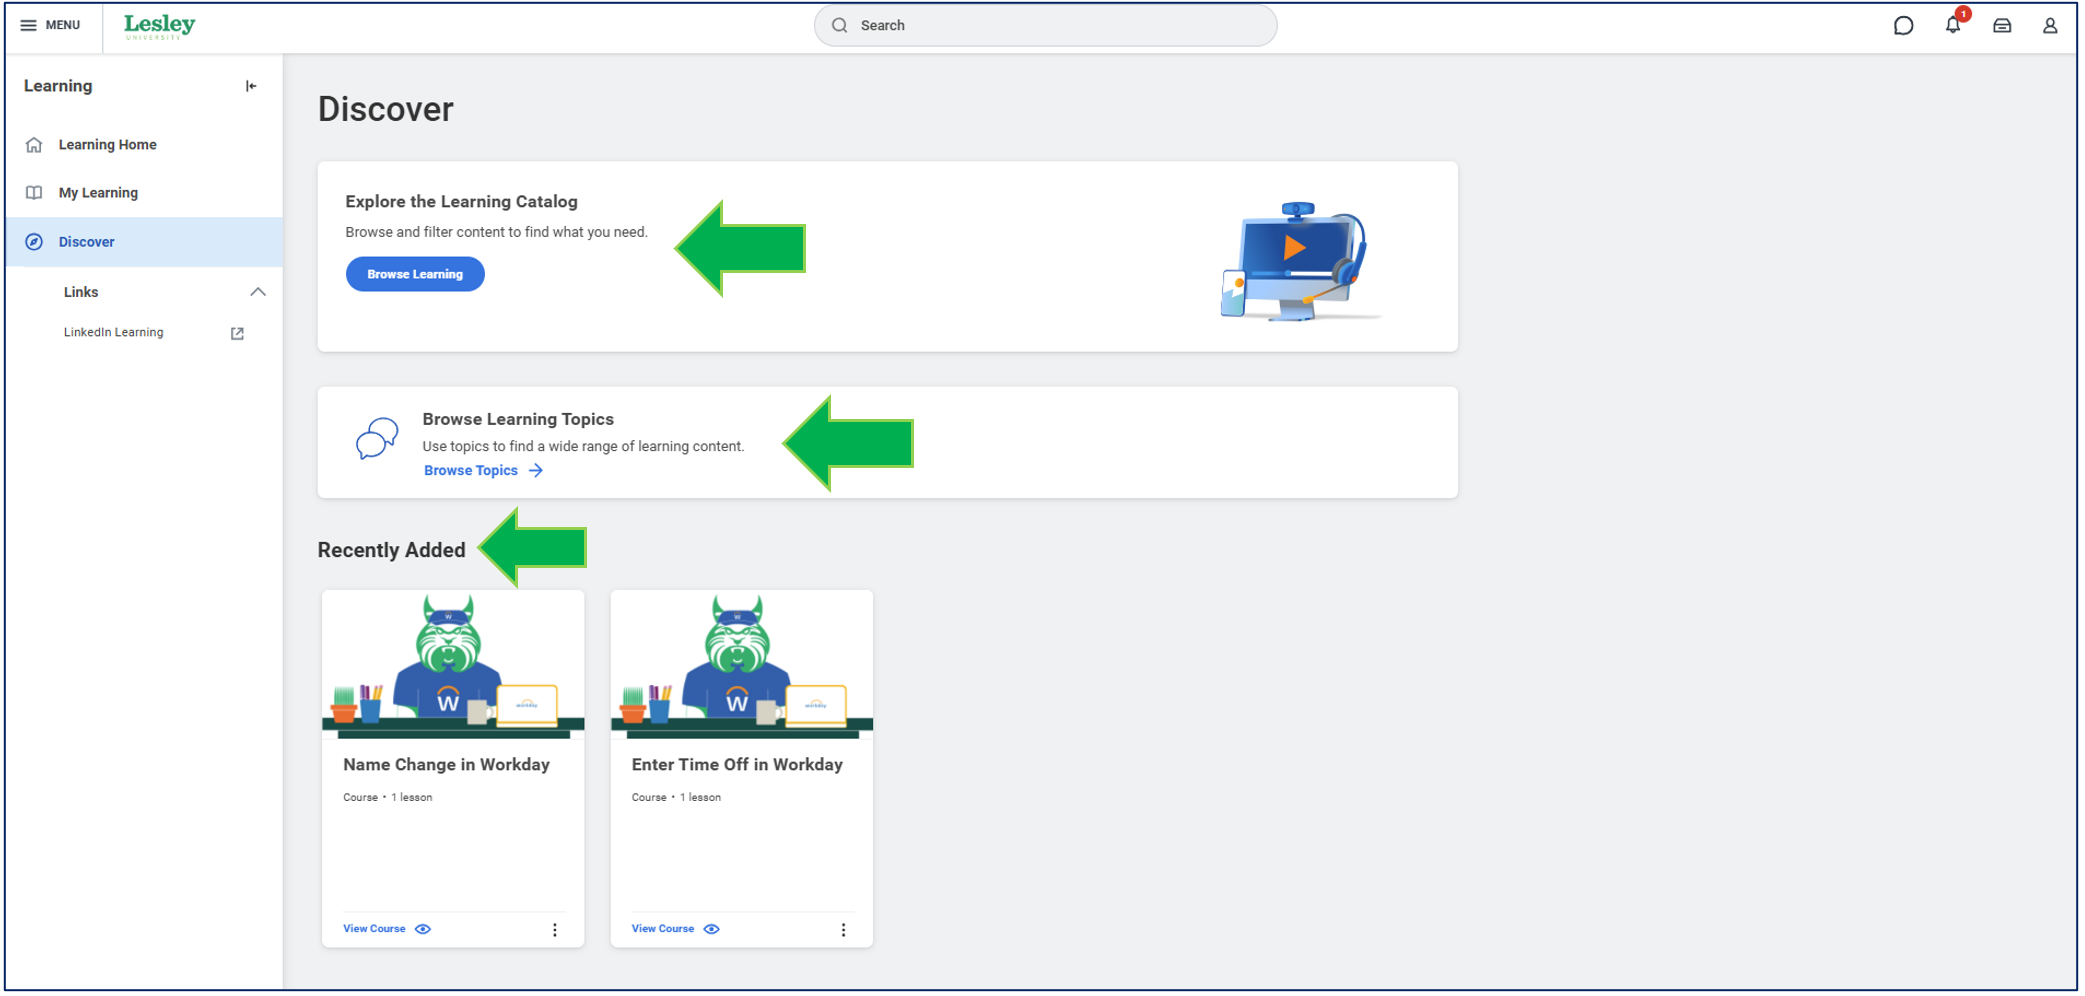
Task: Open the chat bubble icon in header
Action: tap(1904, 26)
